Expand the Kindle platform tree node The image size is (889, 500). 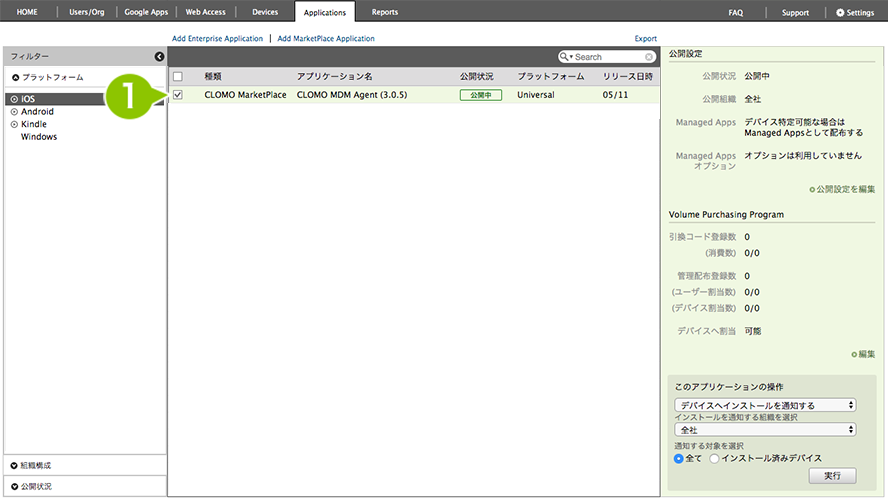pyautogui.click(x=14, y=124)
